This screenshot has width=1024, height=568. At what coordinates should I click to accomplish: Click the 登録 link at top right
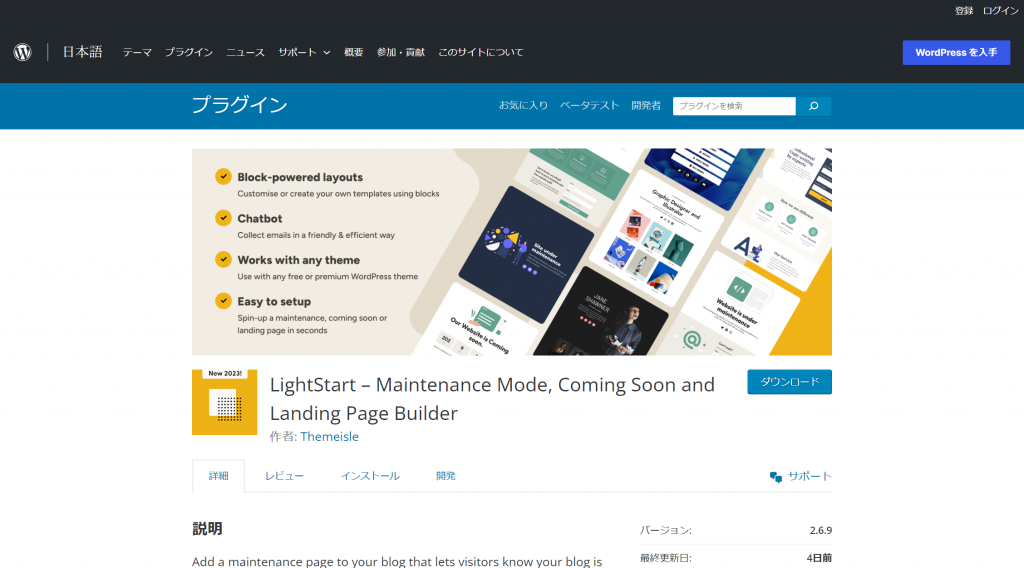point(964,10)
